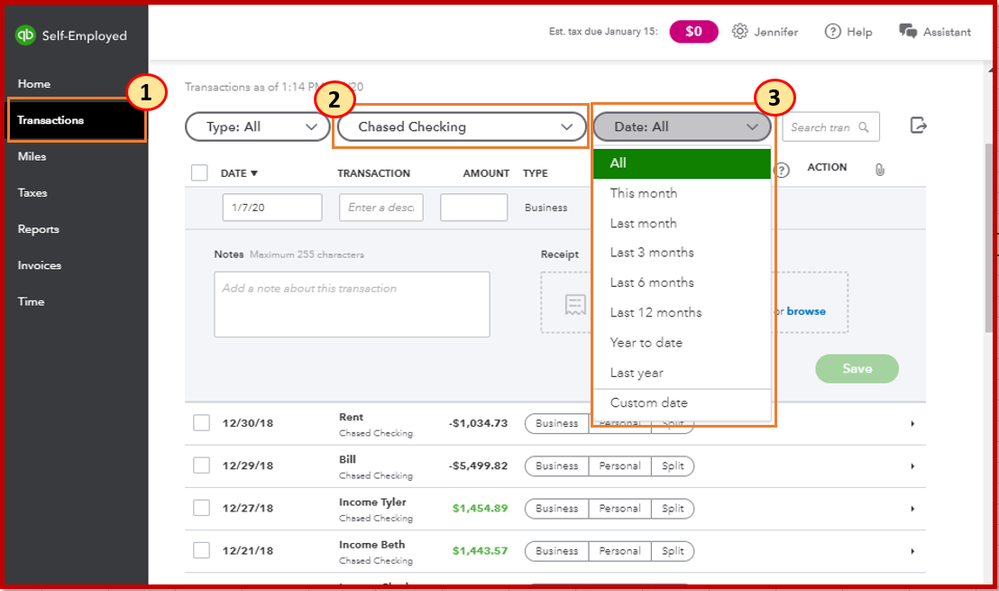Expand the Income Tyler row action arrow
The height and width of the screenshot is (591, 999).
point(912,508)
